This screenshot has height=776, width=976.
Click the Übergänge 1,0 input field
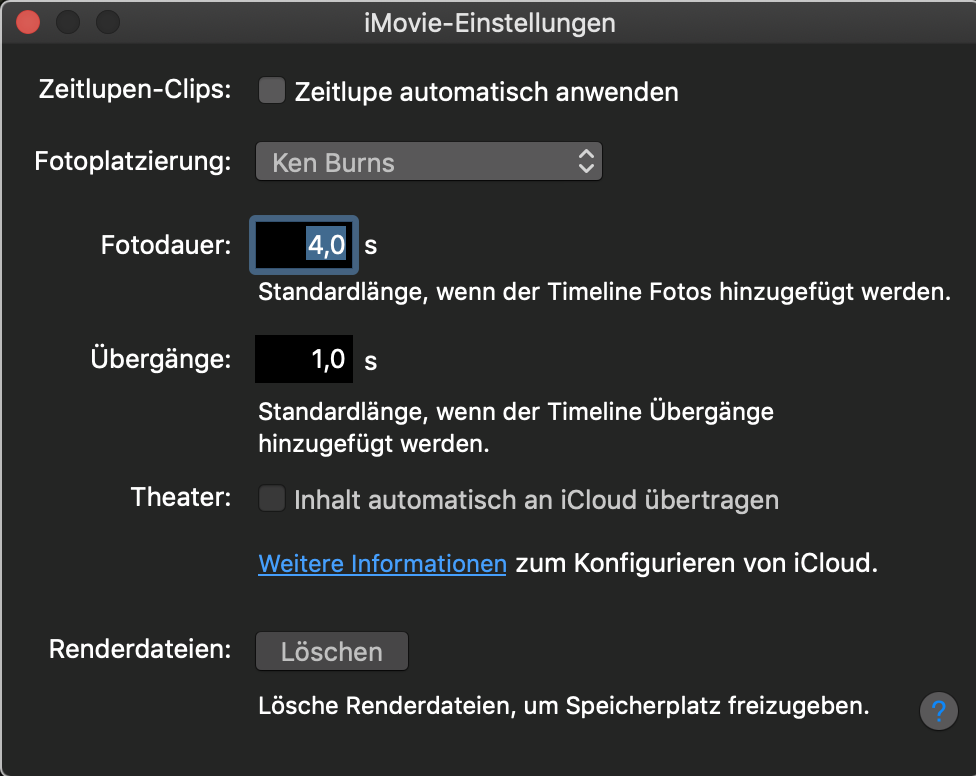[304, 359]
